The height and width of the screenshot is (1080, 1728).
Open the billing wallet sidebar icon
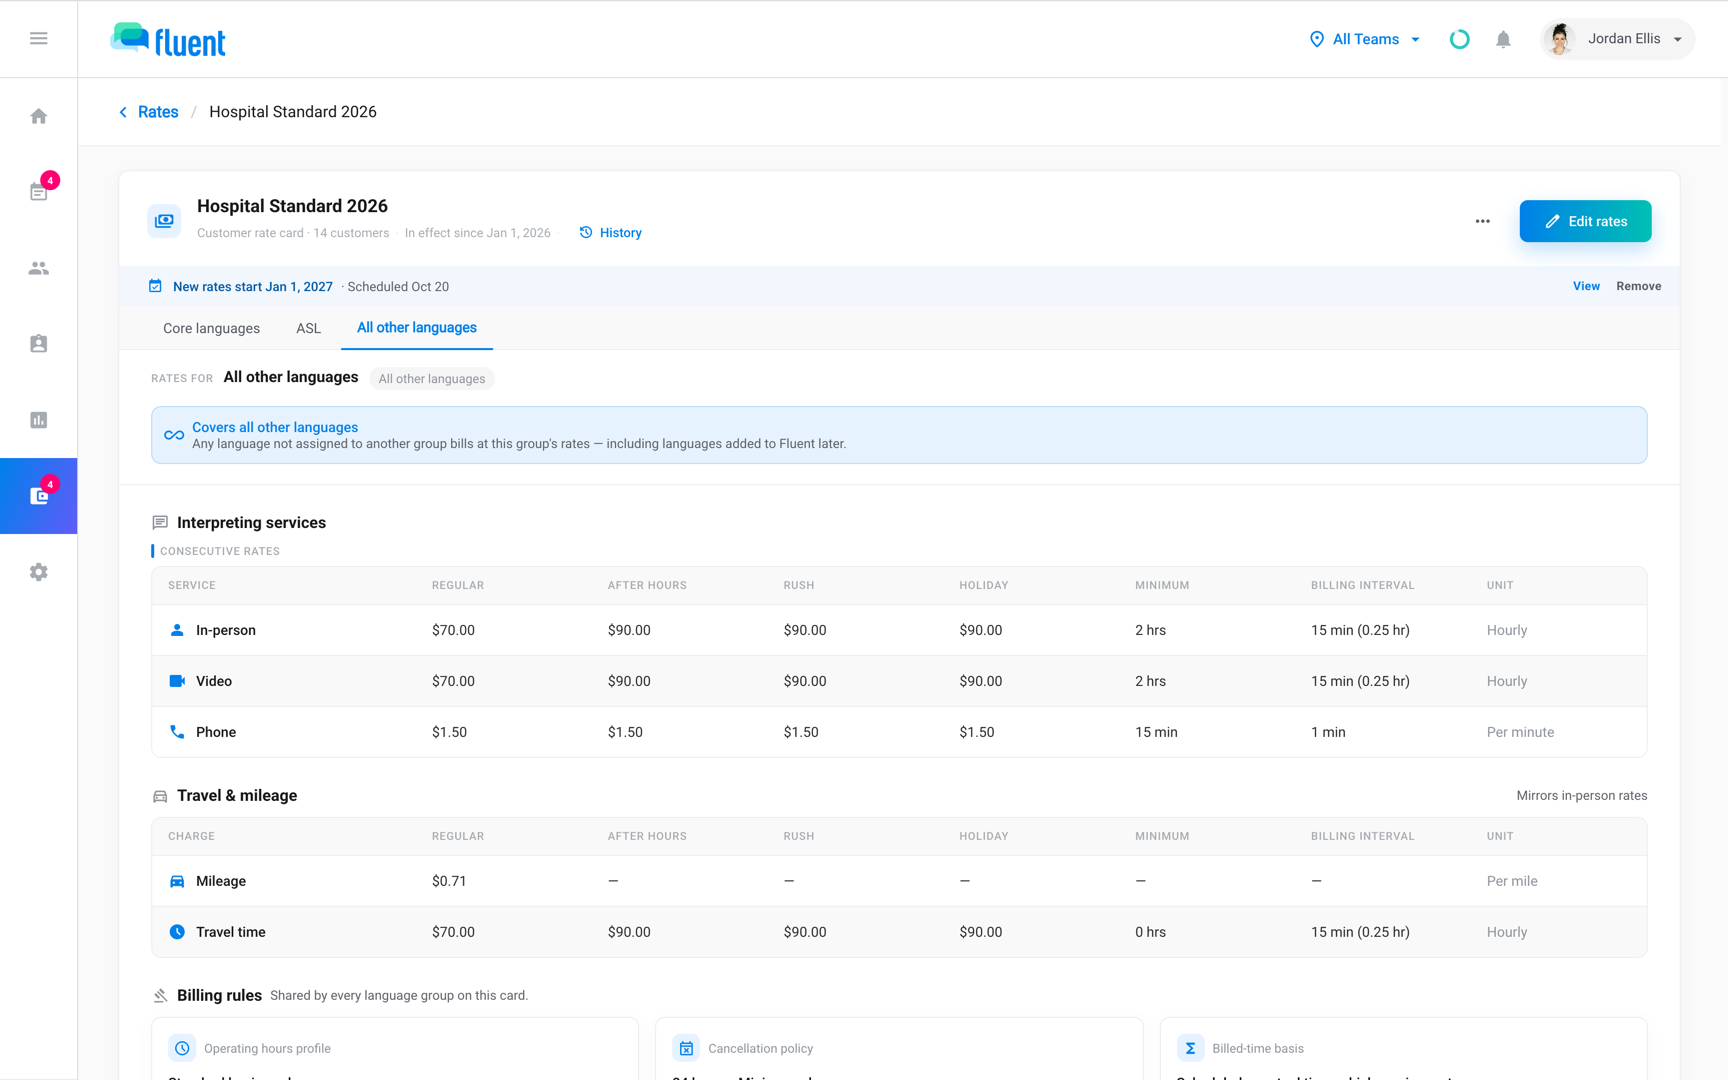pyautogui.click(x=39, y=496)
